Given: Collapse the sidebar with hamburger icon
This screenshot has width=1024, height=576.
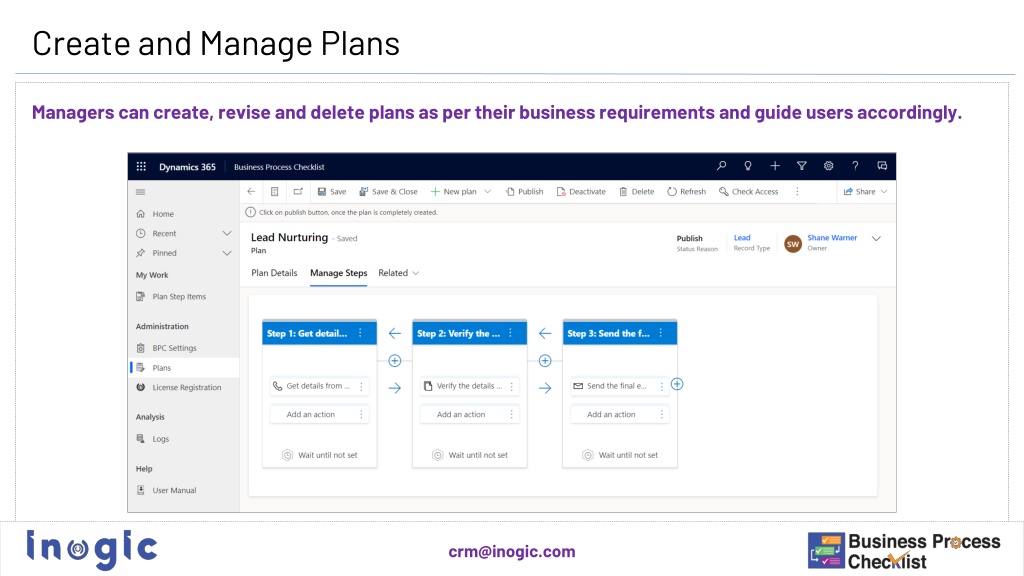Looking at the screenshot, I should pyautogui.click(x=140, y=192).
